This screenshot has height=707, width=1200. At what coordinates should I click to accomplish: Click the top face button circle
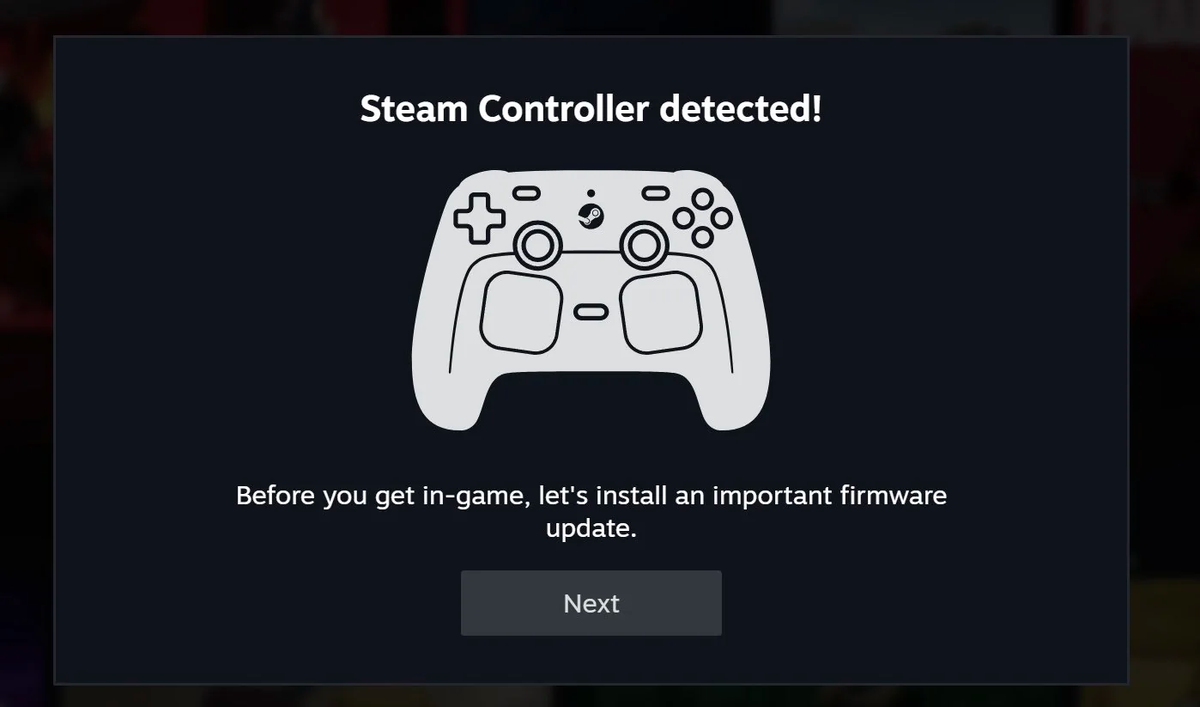coord(703,199)
